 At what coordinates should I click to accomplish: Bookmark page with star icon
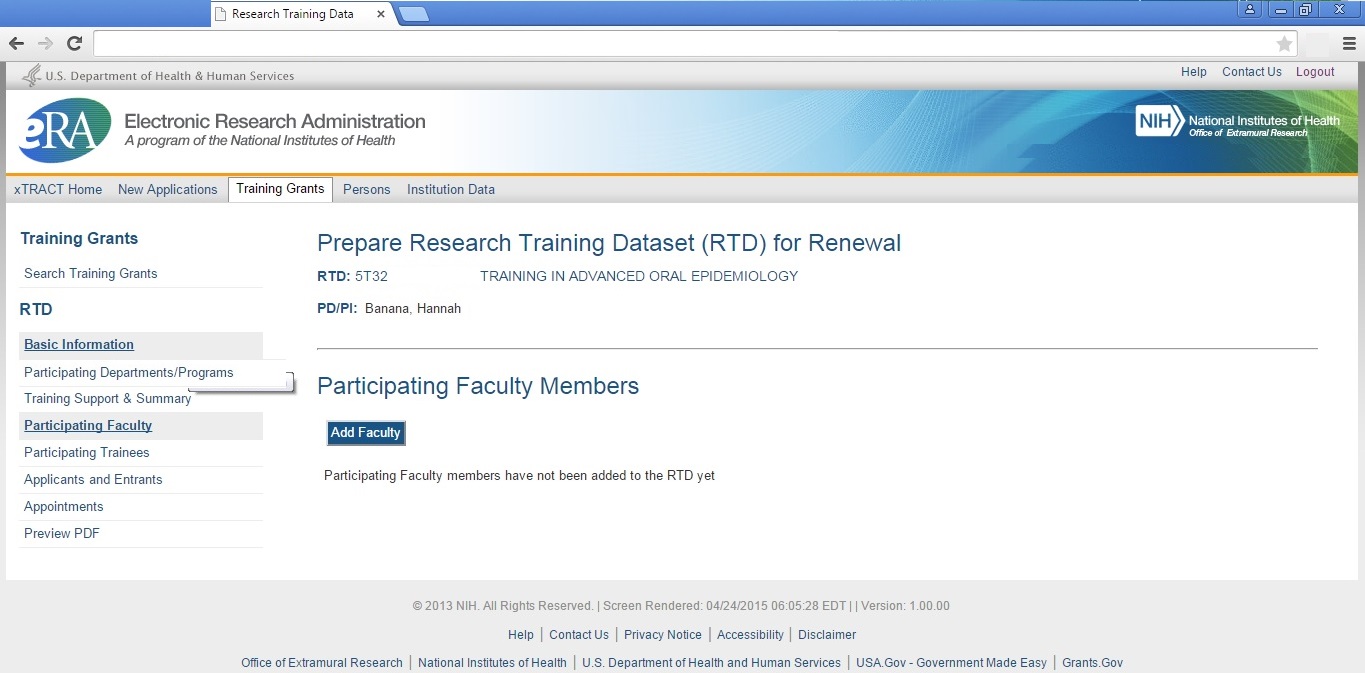click(x=1284, y=44)
